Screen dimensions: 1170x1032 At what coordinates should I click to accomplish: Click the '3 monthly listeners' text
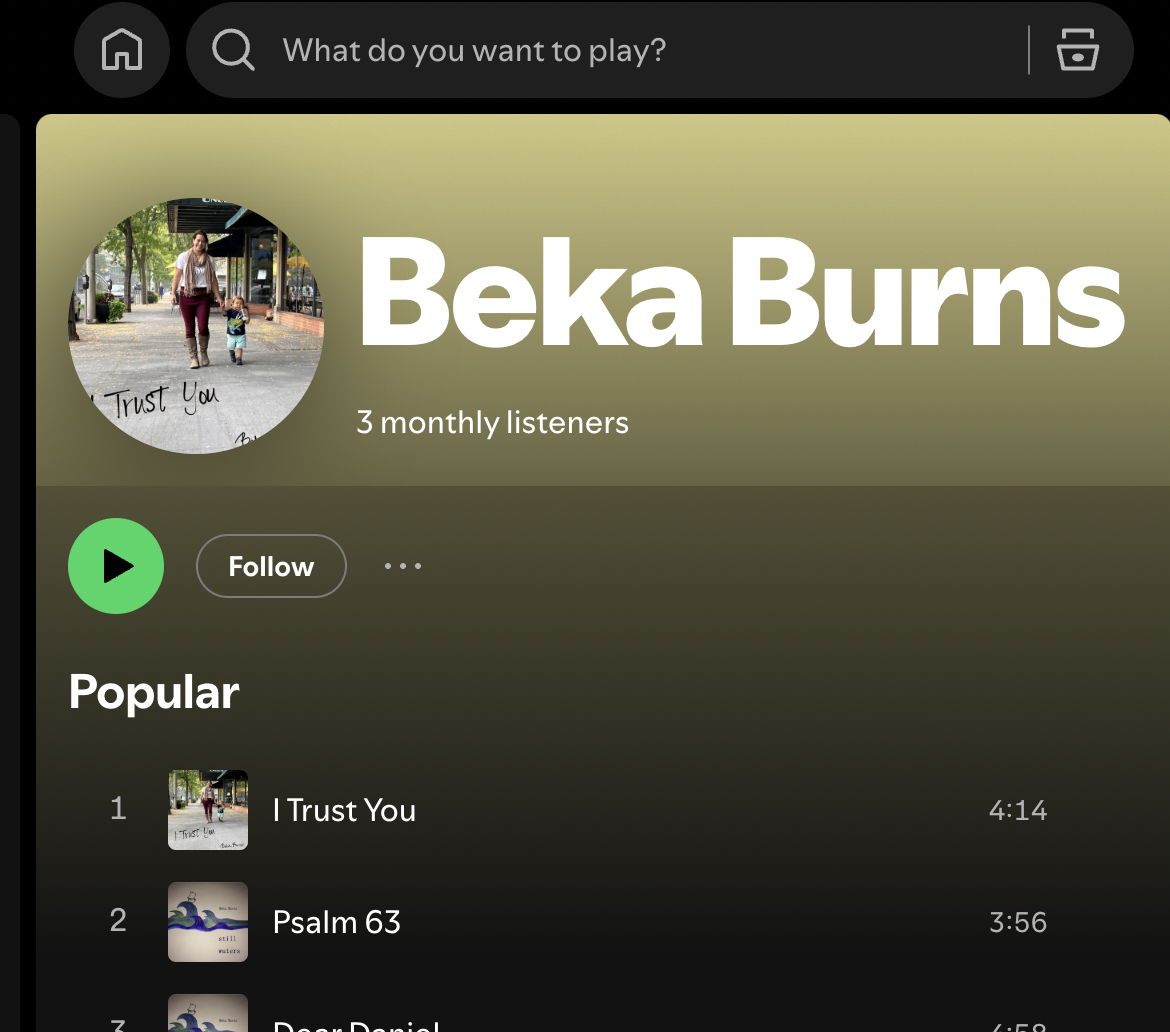(492, 422)
